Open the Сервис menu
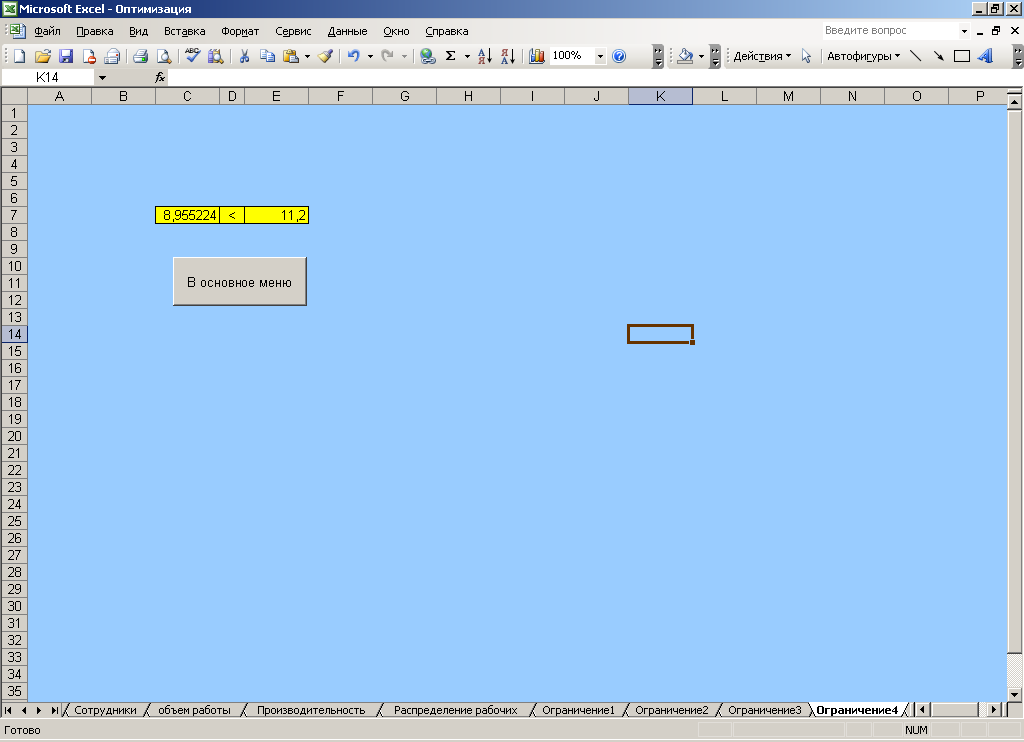This screenshot has height=742, width=1024. point(292,31)
